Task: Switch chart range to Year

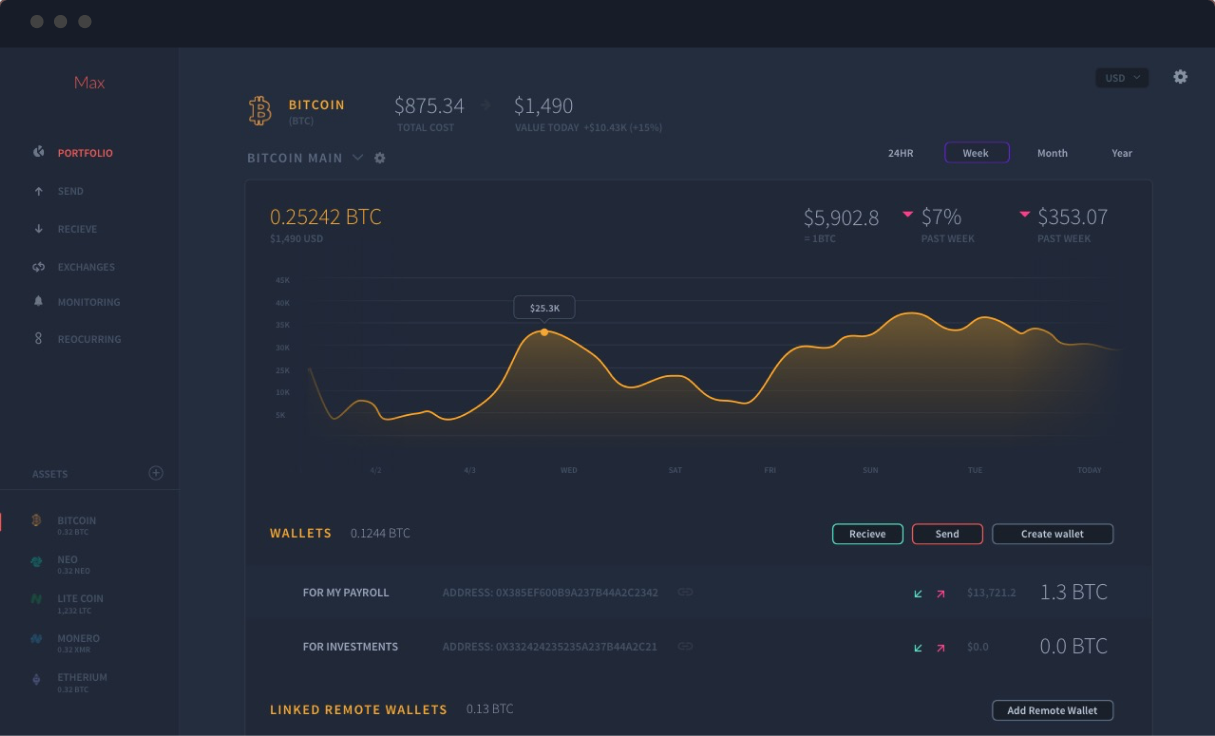Action: (x=1122, y=153)
